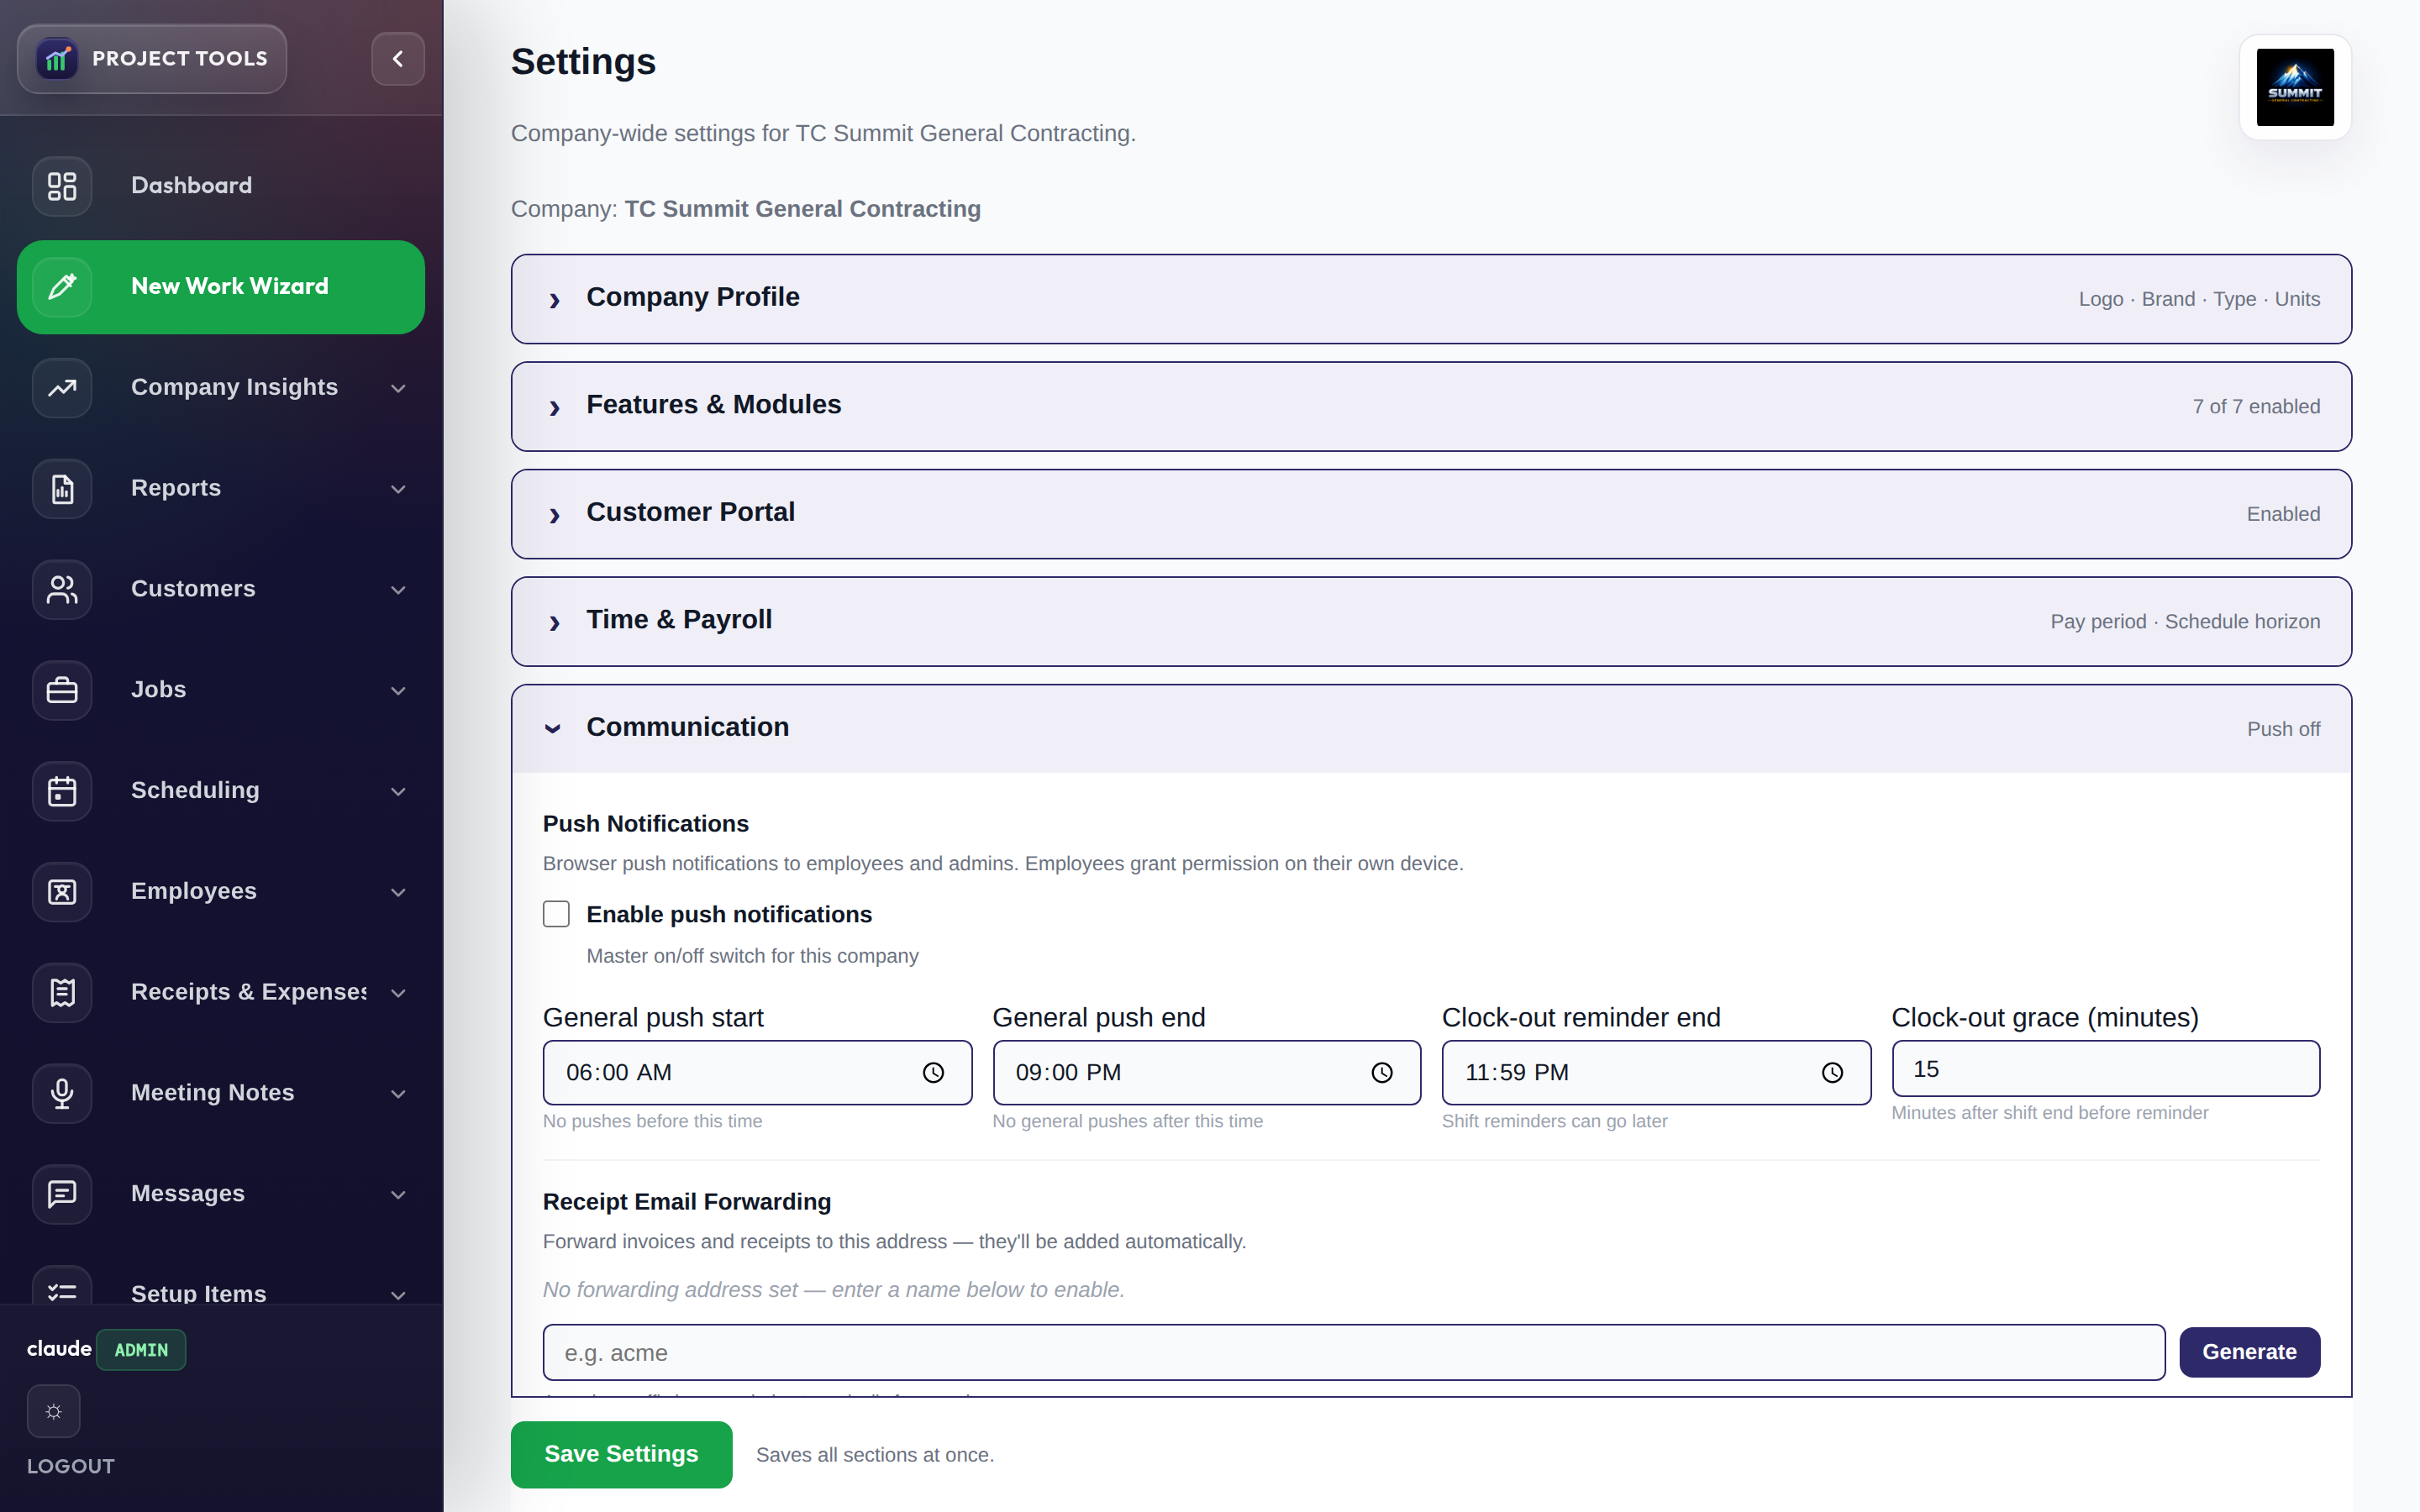Click the Messages chat bubble icon
The width and height of the screenshot is (2420, 1512).
click(62, 1194)
